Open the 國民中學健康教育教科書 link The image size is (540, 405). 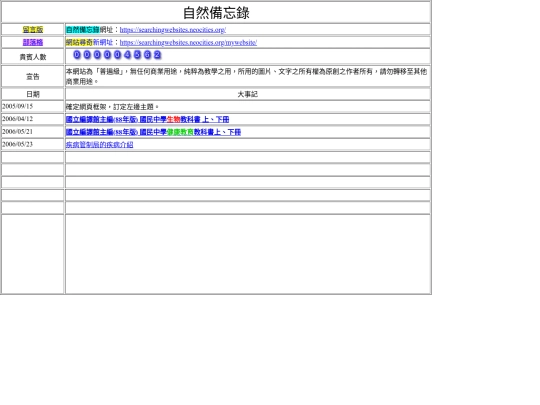[x=153, y=132]
